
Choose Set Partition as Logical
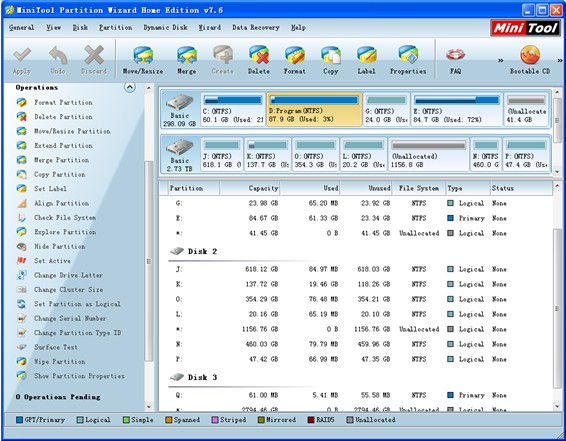pos(69,304)
